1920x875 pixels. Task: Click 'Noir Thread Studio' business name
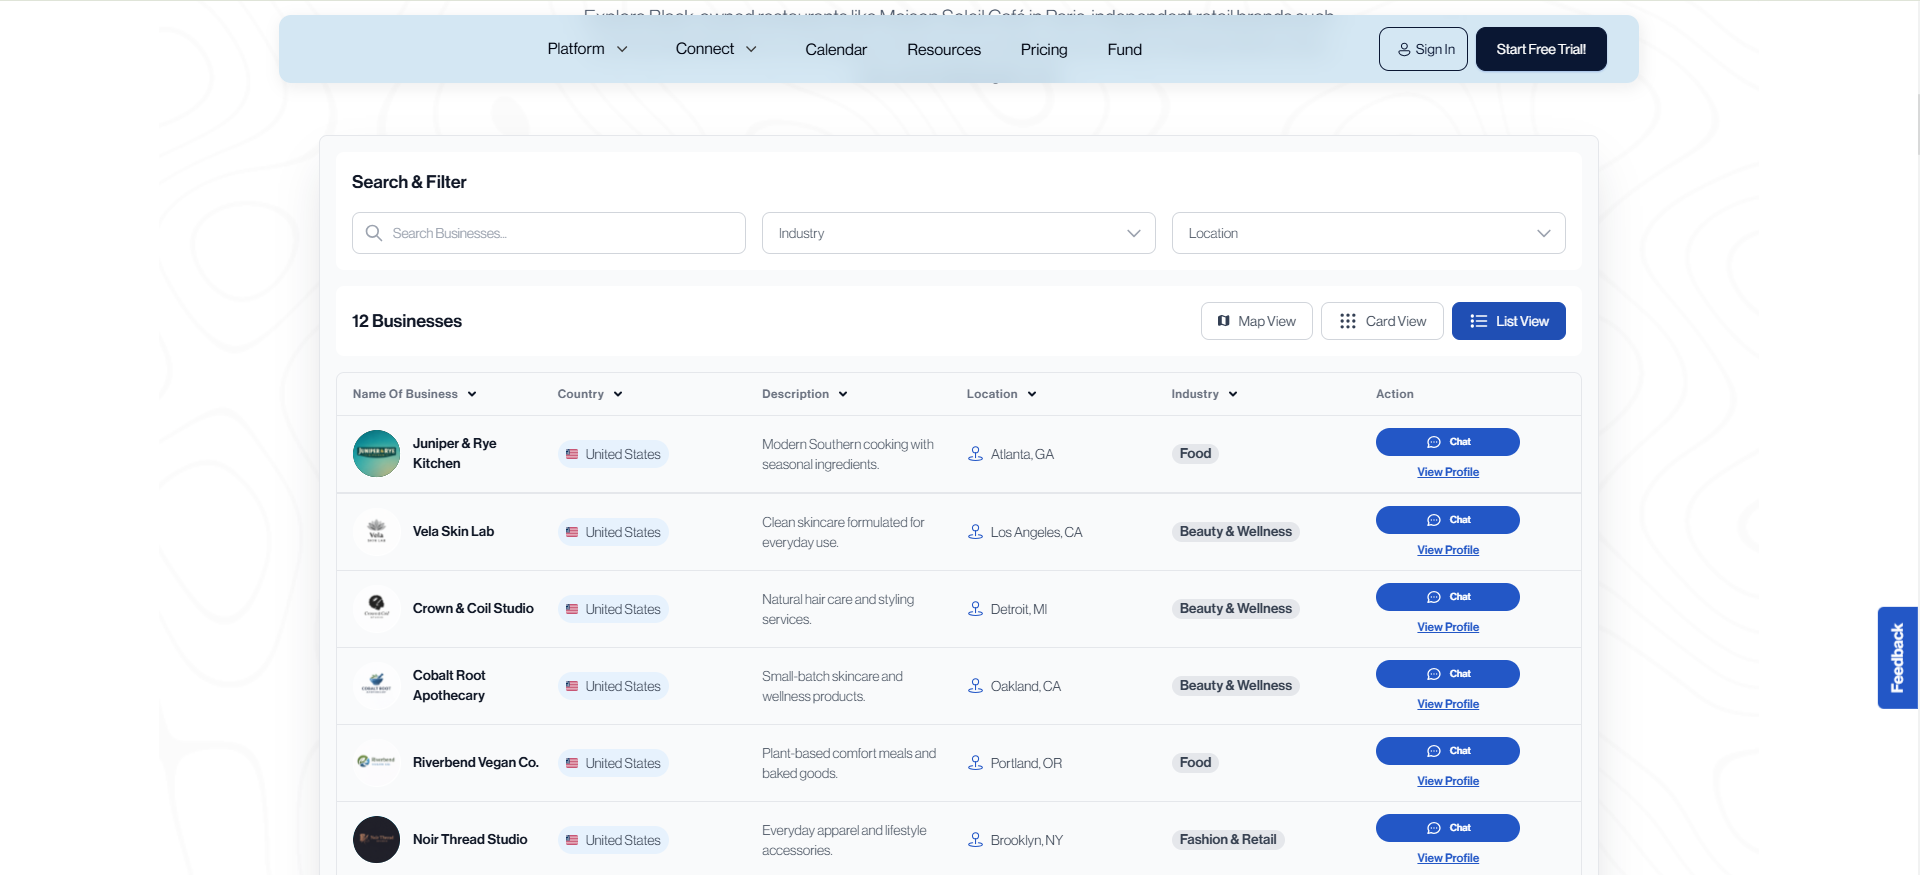(x=470, y=839)
